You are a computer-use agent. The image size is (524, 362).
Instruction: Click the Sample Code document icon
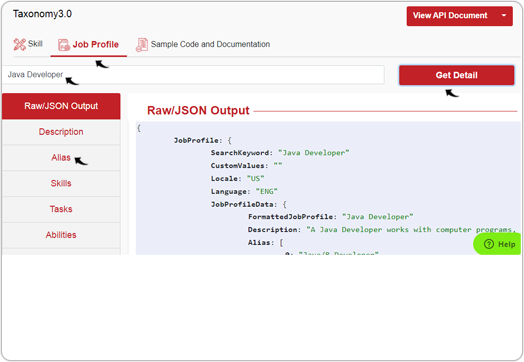click(x=142, y=44)
